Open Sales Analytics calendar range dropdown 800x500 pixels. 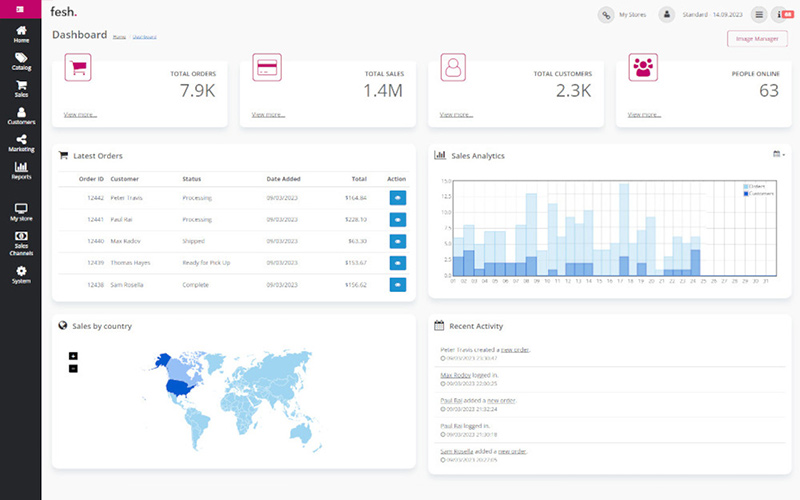coord(779,155)
